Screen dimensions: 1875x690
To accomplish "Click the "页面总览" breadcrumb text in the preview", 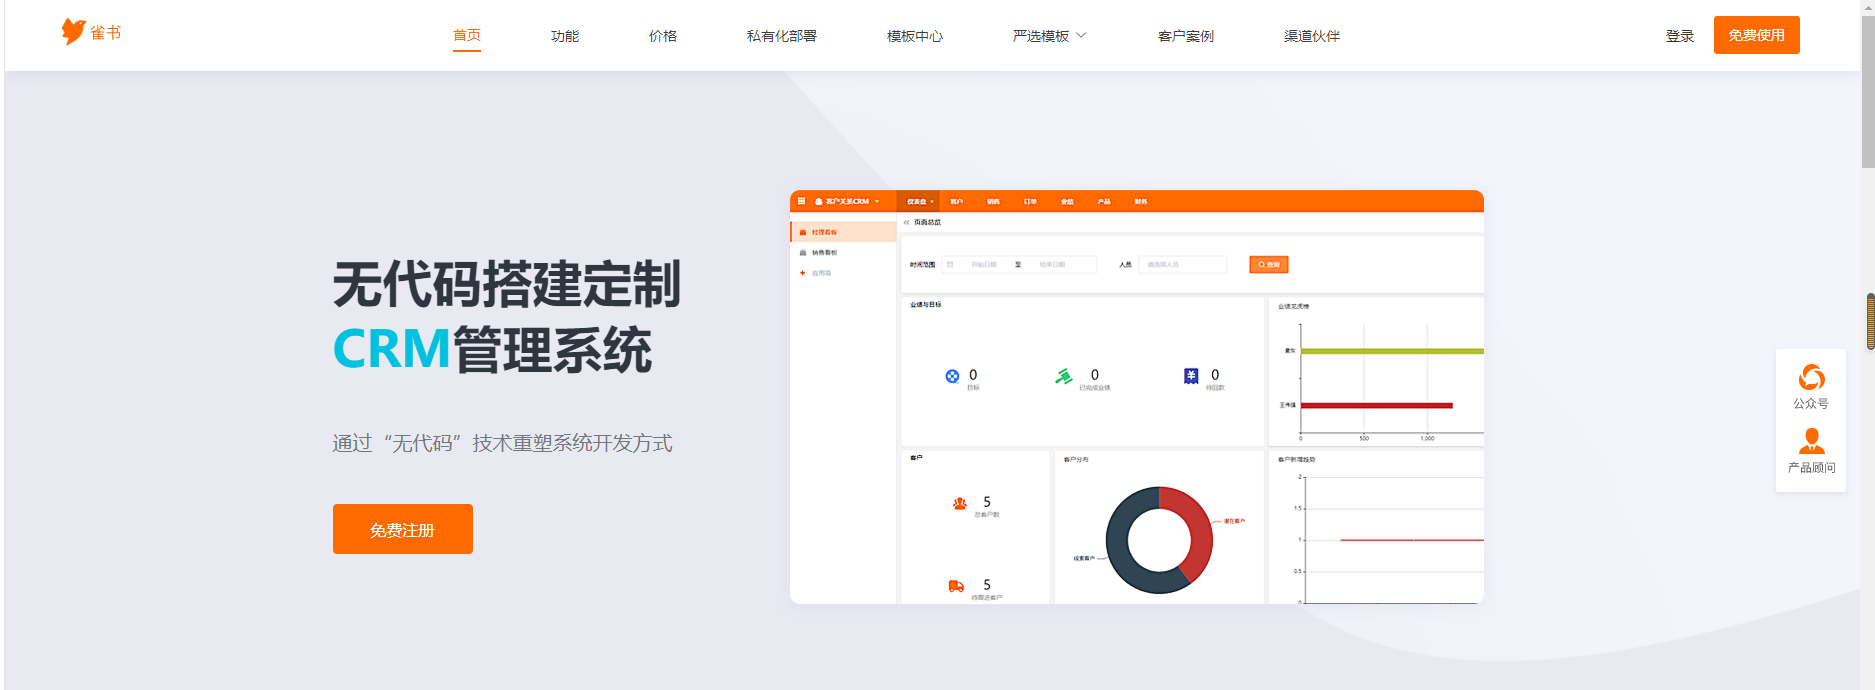I will (927, 222).
